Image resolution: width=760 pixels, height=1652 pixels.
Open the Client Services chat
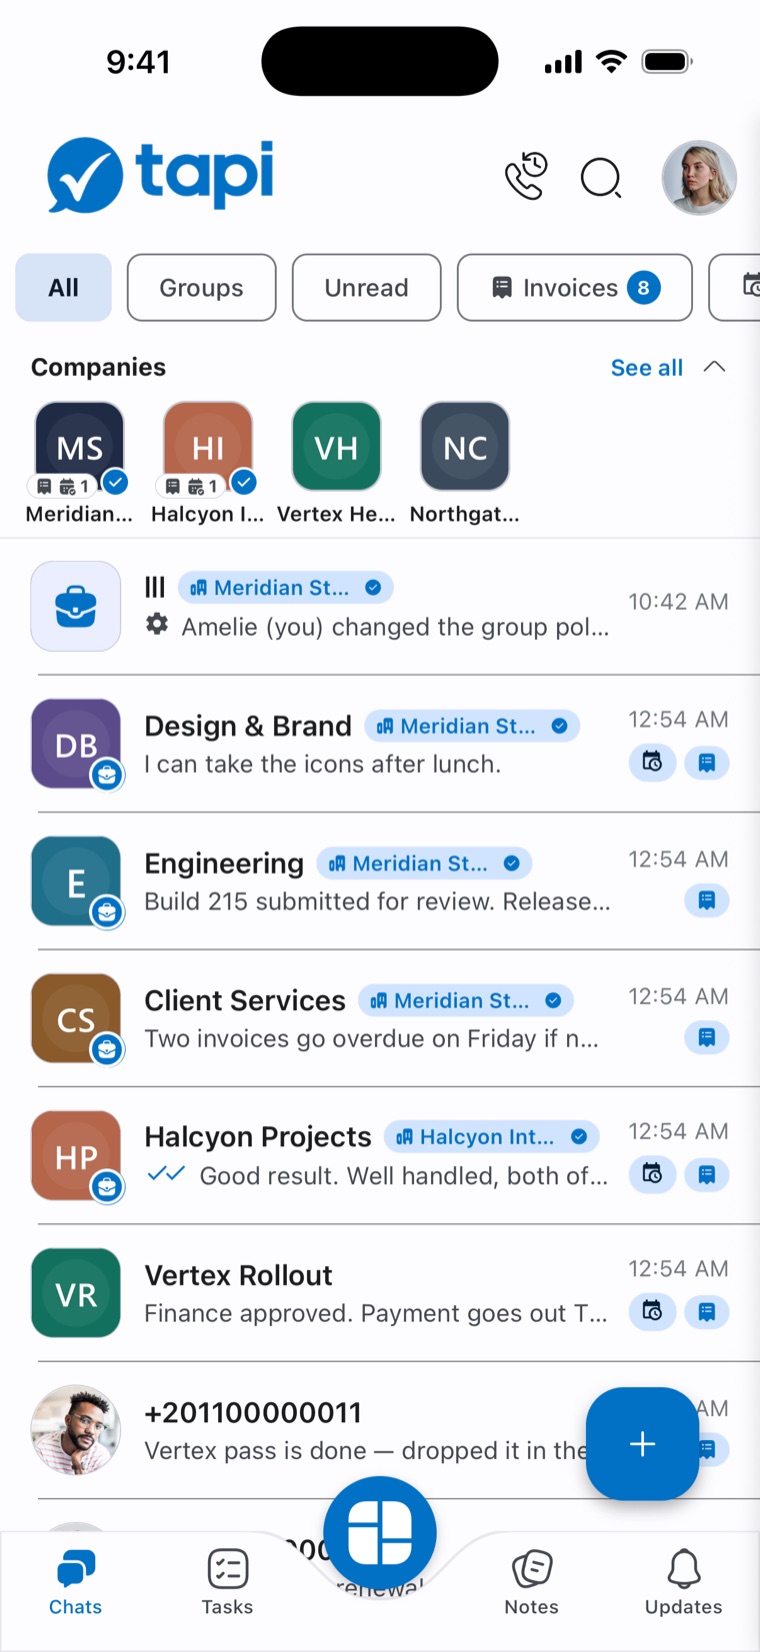(380, 1018)
